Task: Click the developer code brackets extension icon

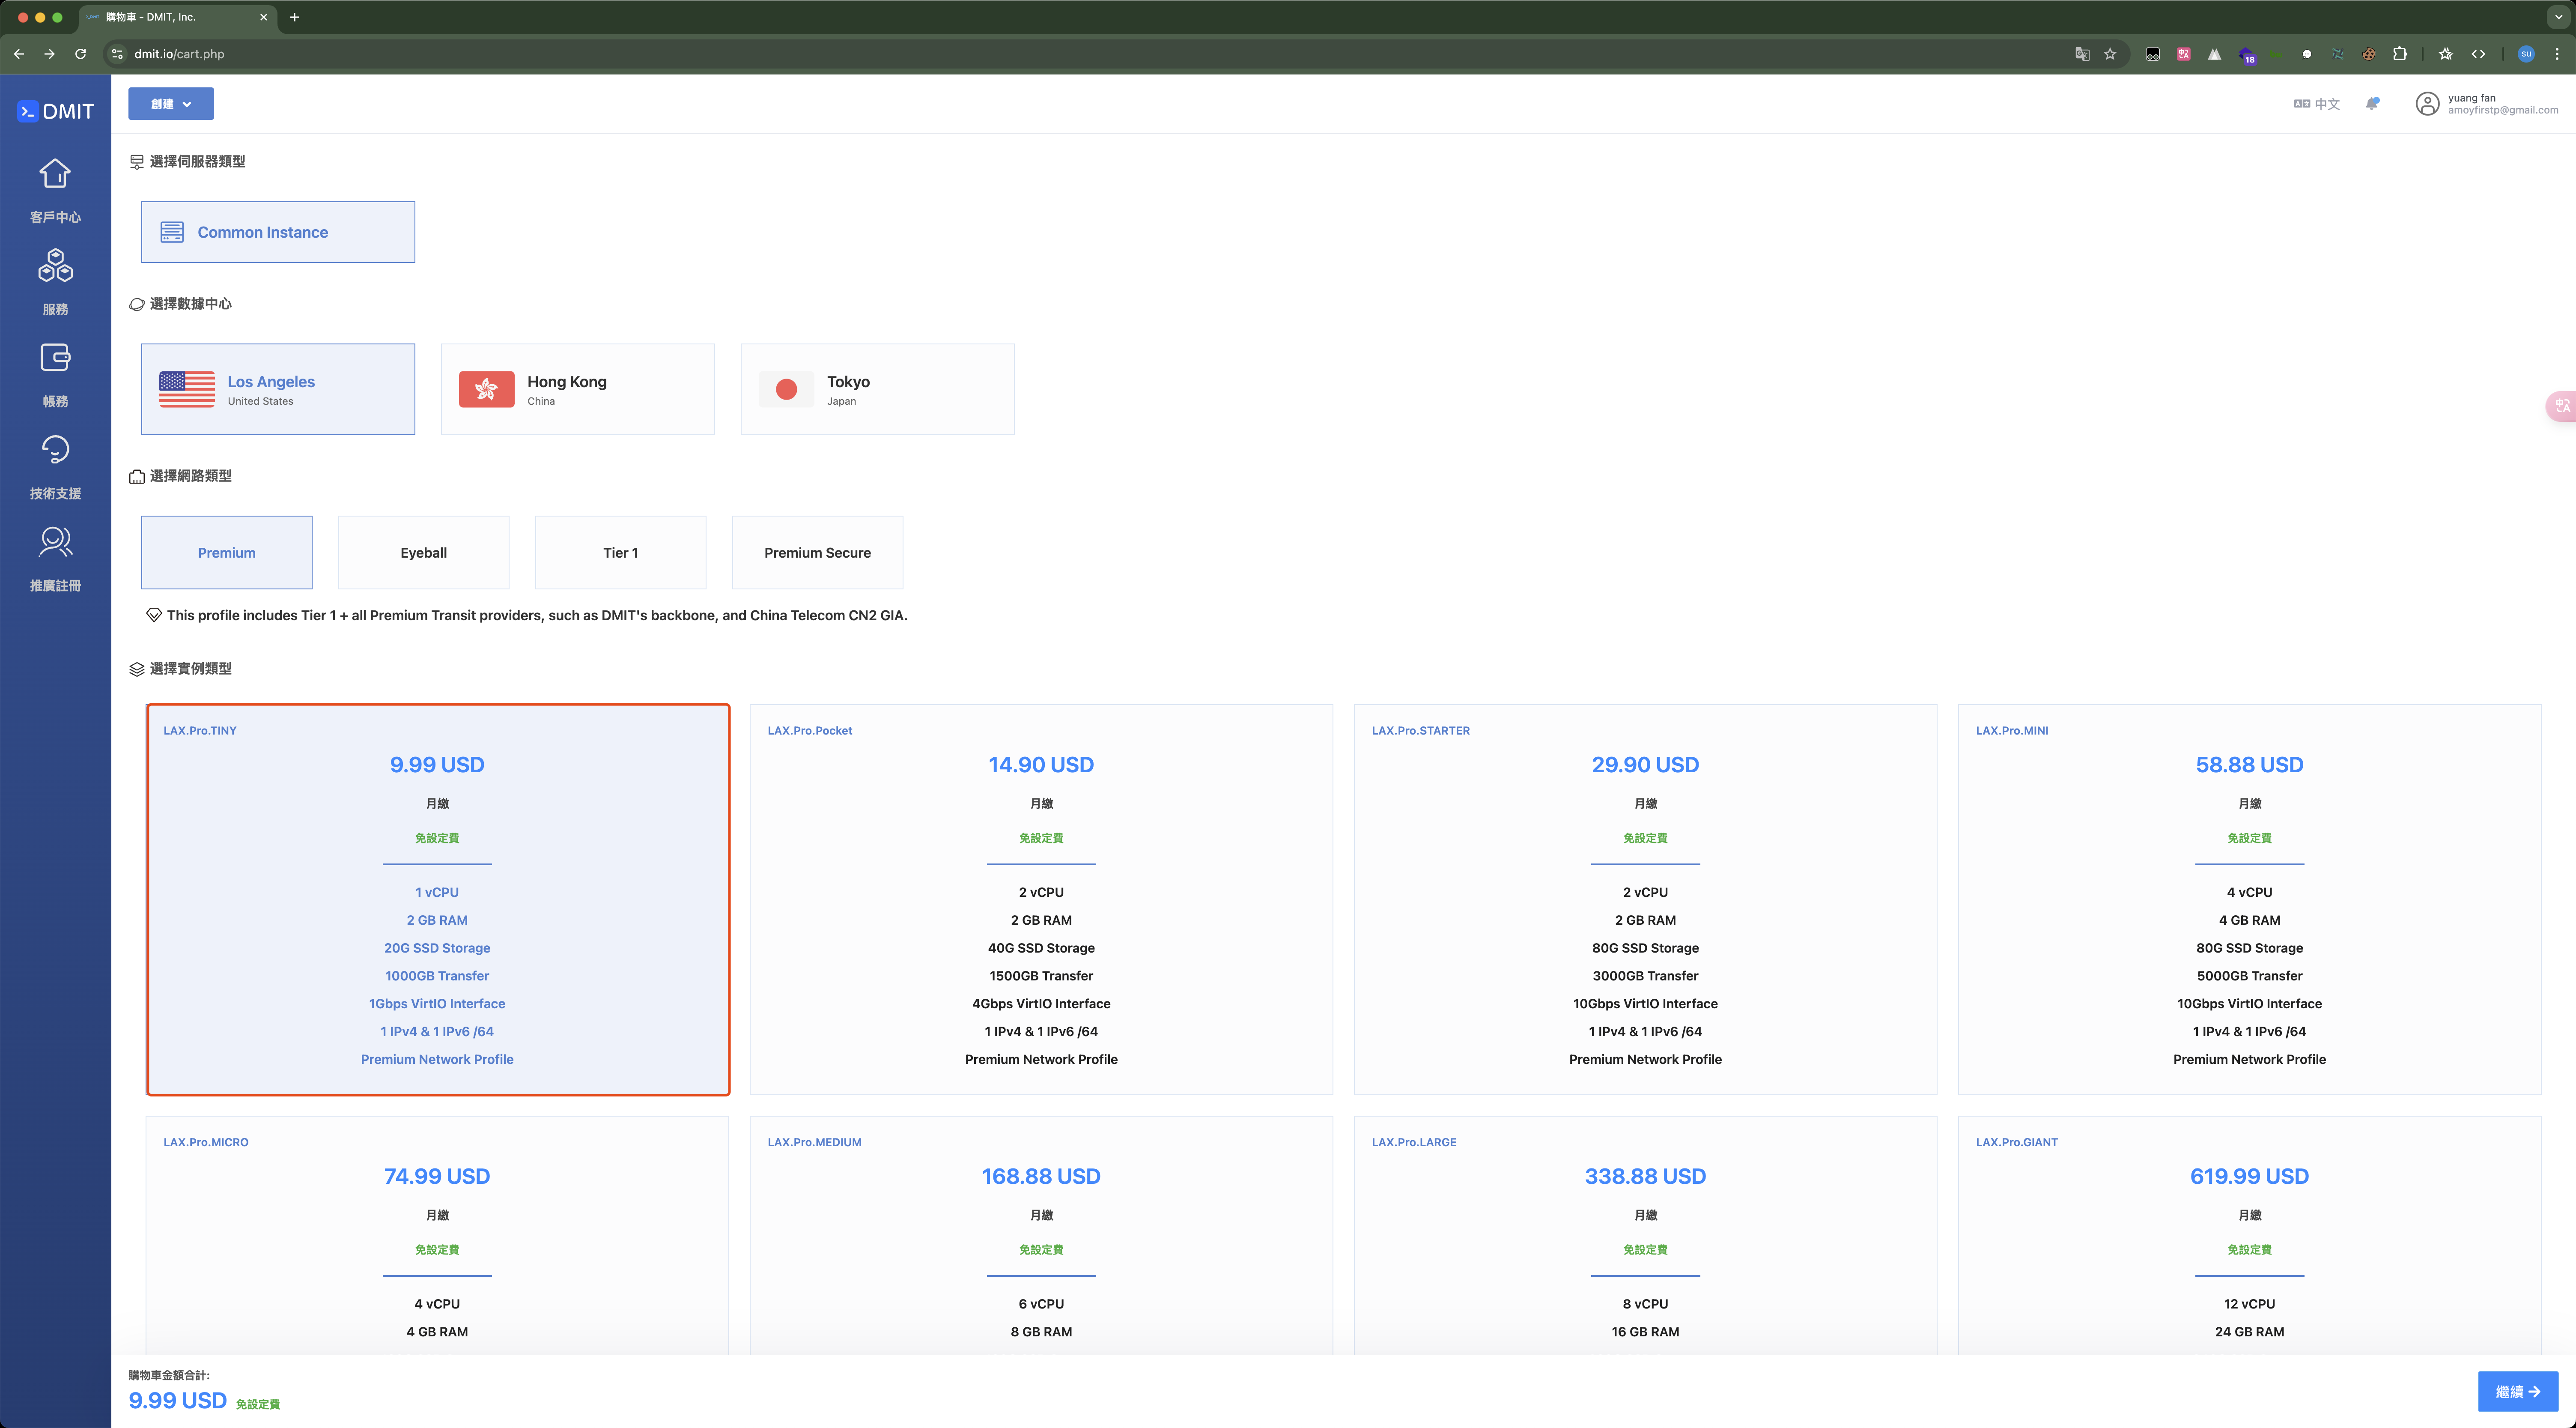Action: 2478,54
